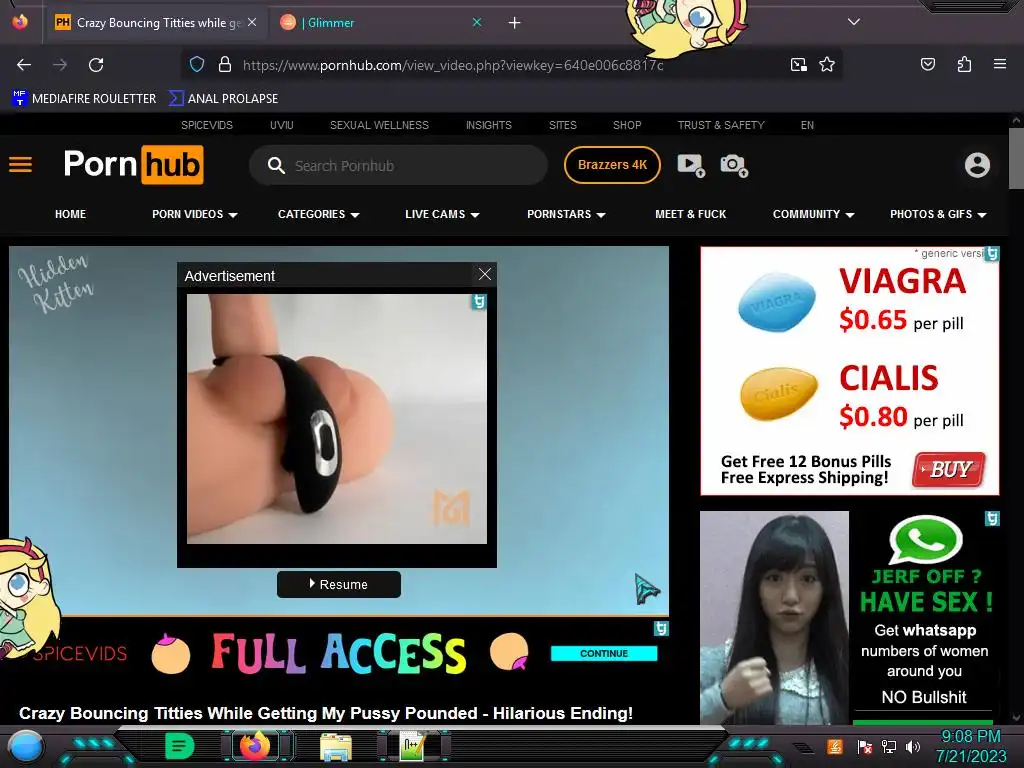The image size is (1024, 768).
Task: Click the Brazzers 4K button
Action: [612, 165]
